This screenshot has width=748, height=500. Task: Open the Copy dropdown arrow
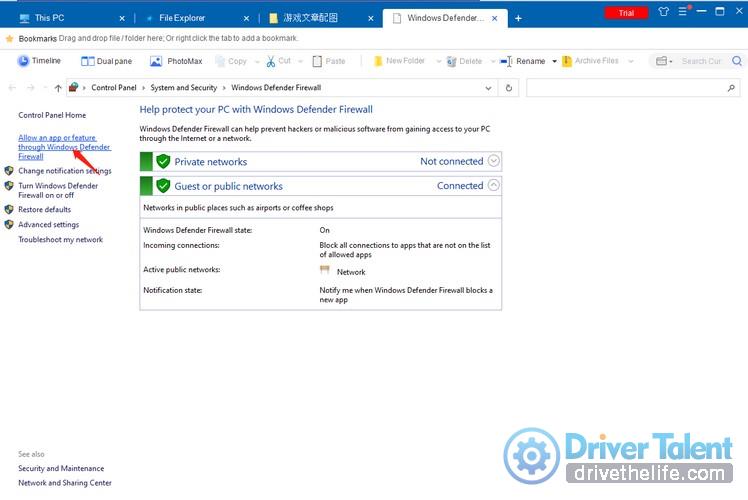[x=257, y=62]
